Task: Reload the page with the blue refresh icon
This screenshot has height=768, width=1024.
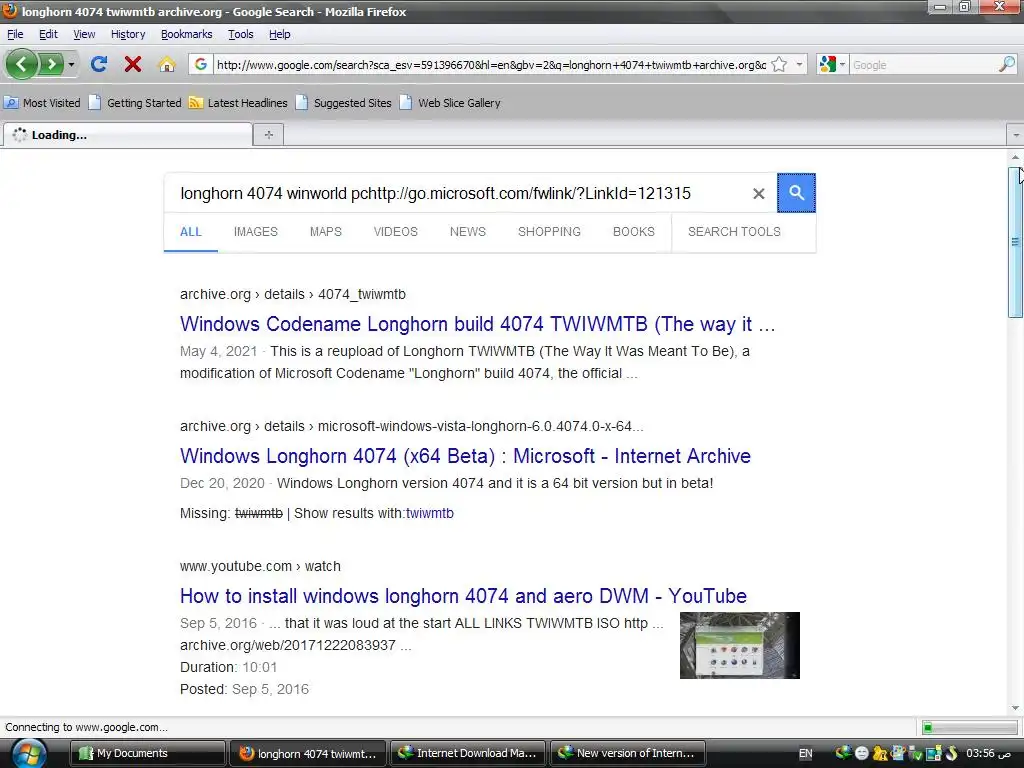Action: [x=99, y=64]
